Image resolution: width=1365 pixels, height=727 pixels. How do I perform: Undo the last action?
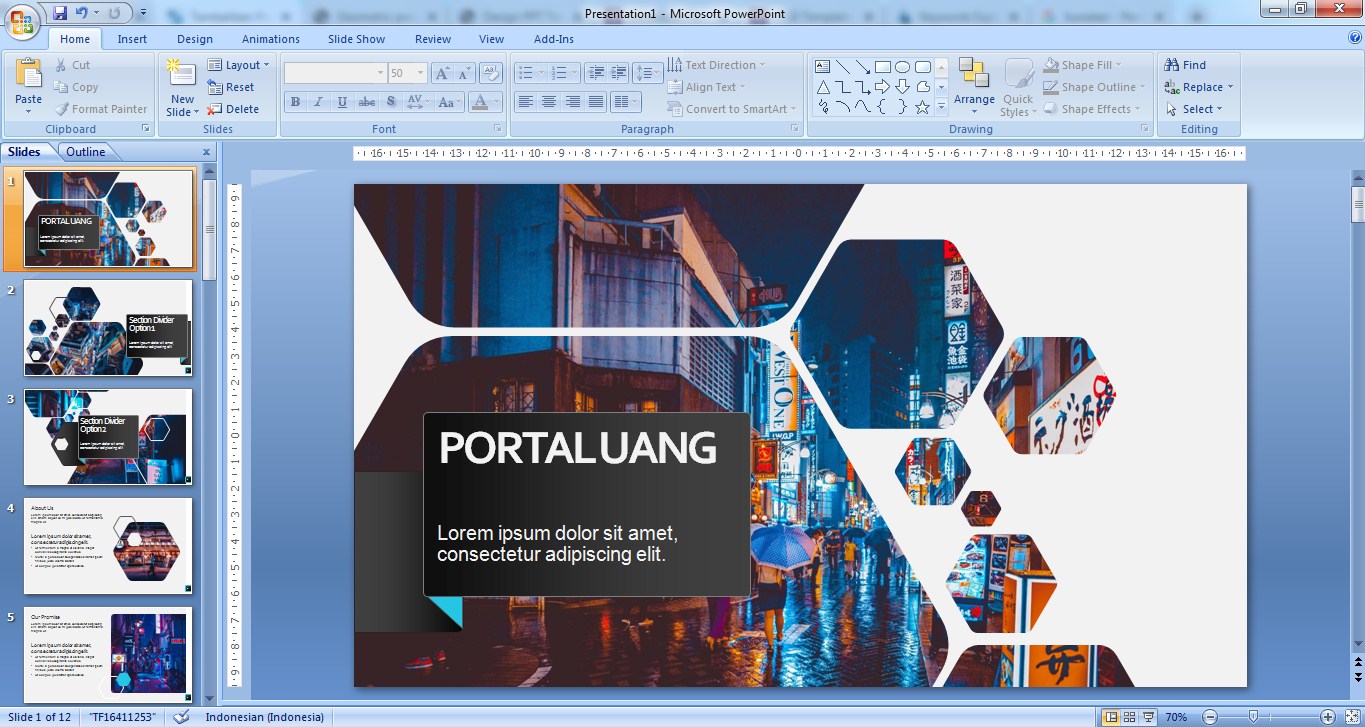coord(82,13)
